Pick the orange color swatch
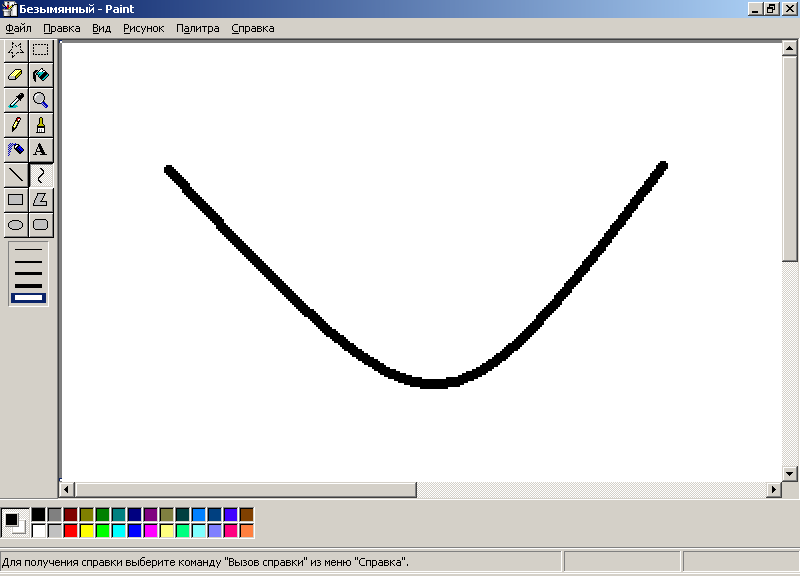This screenshot has height=576, width=800. [246, 531]
